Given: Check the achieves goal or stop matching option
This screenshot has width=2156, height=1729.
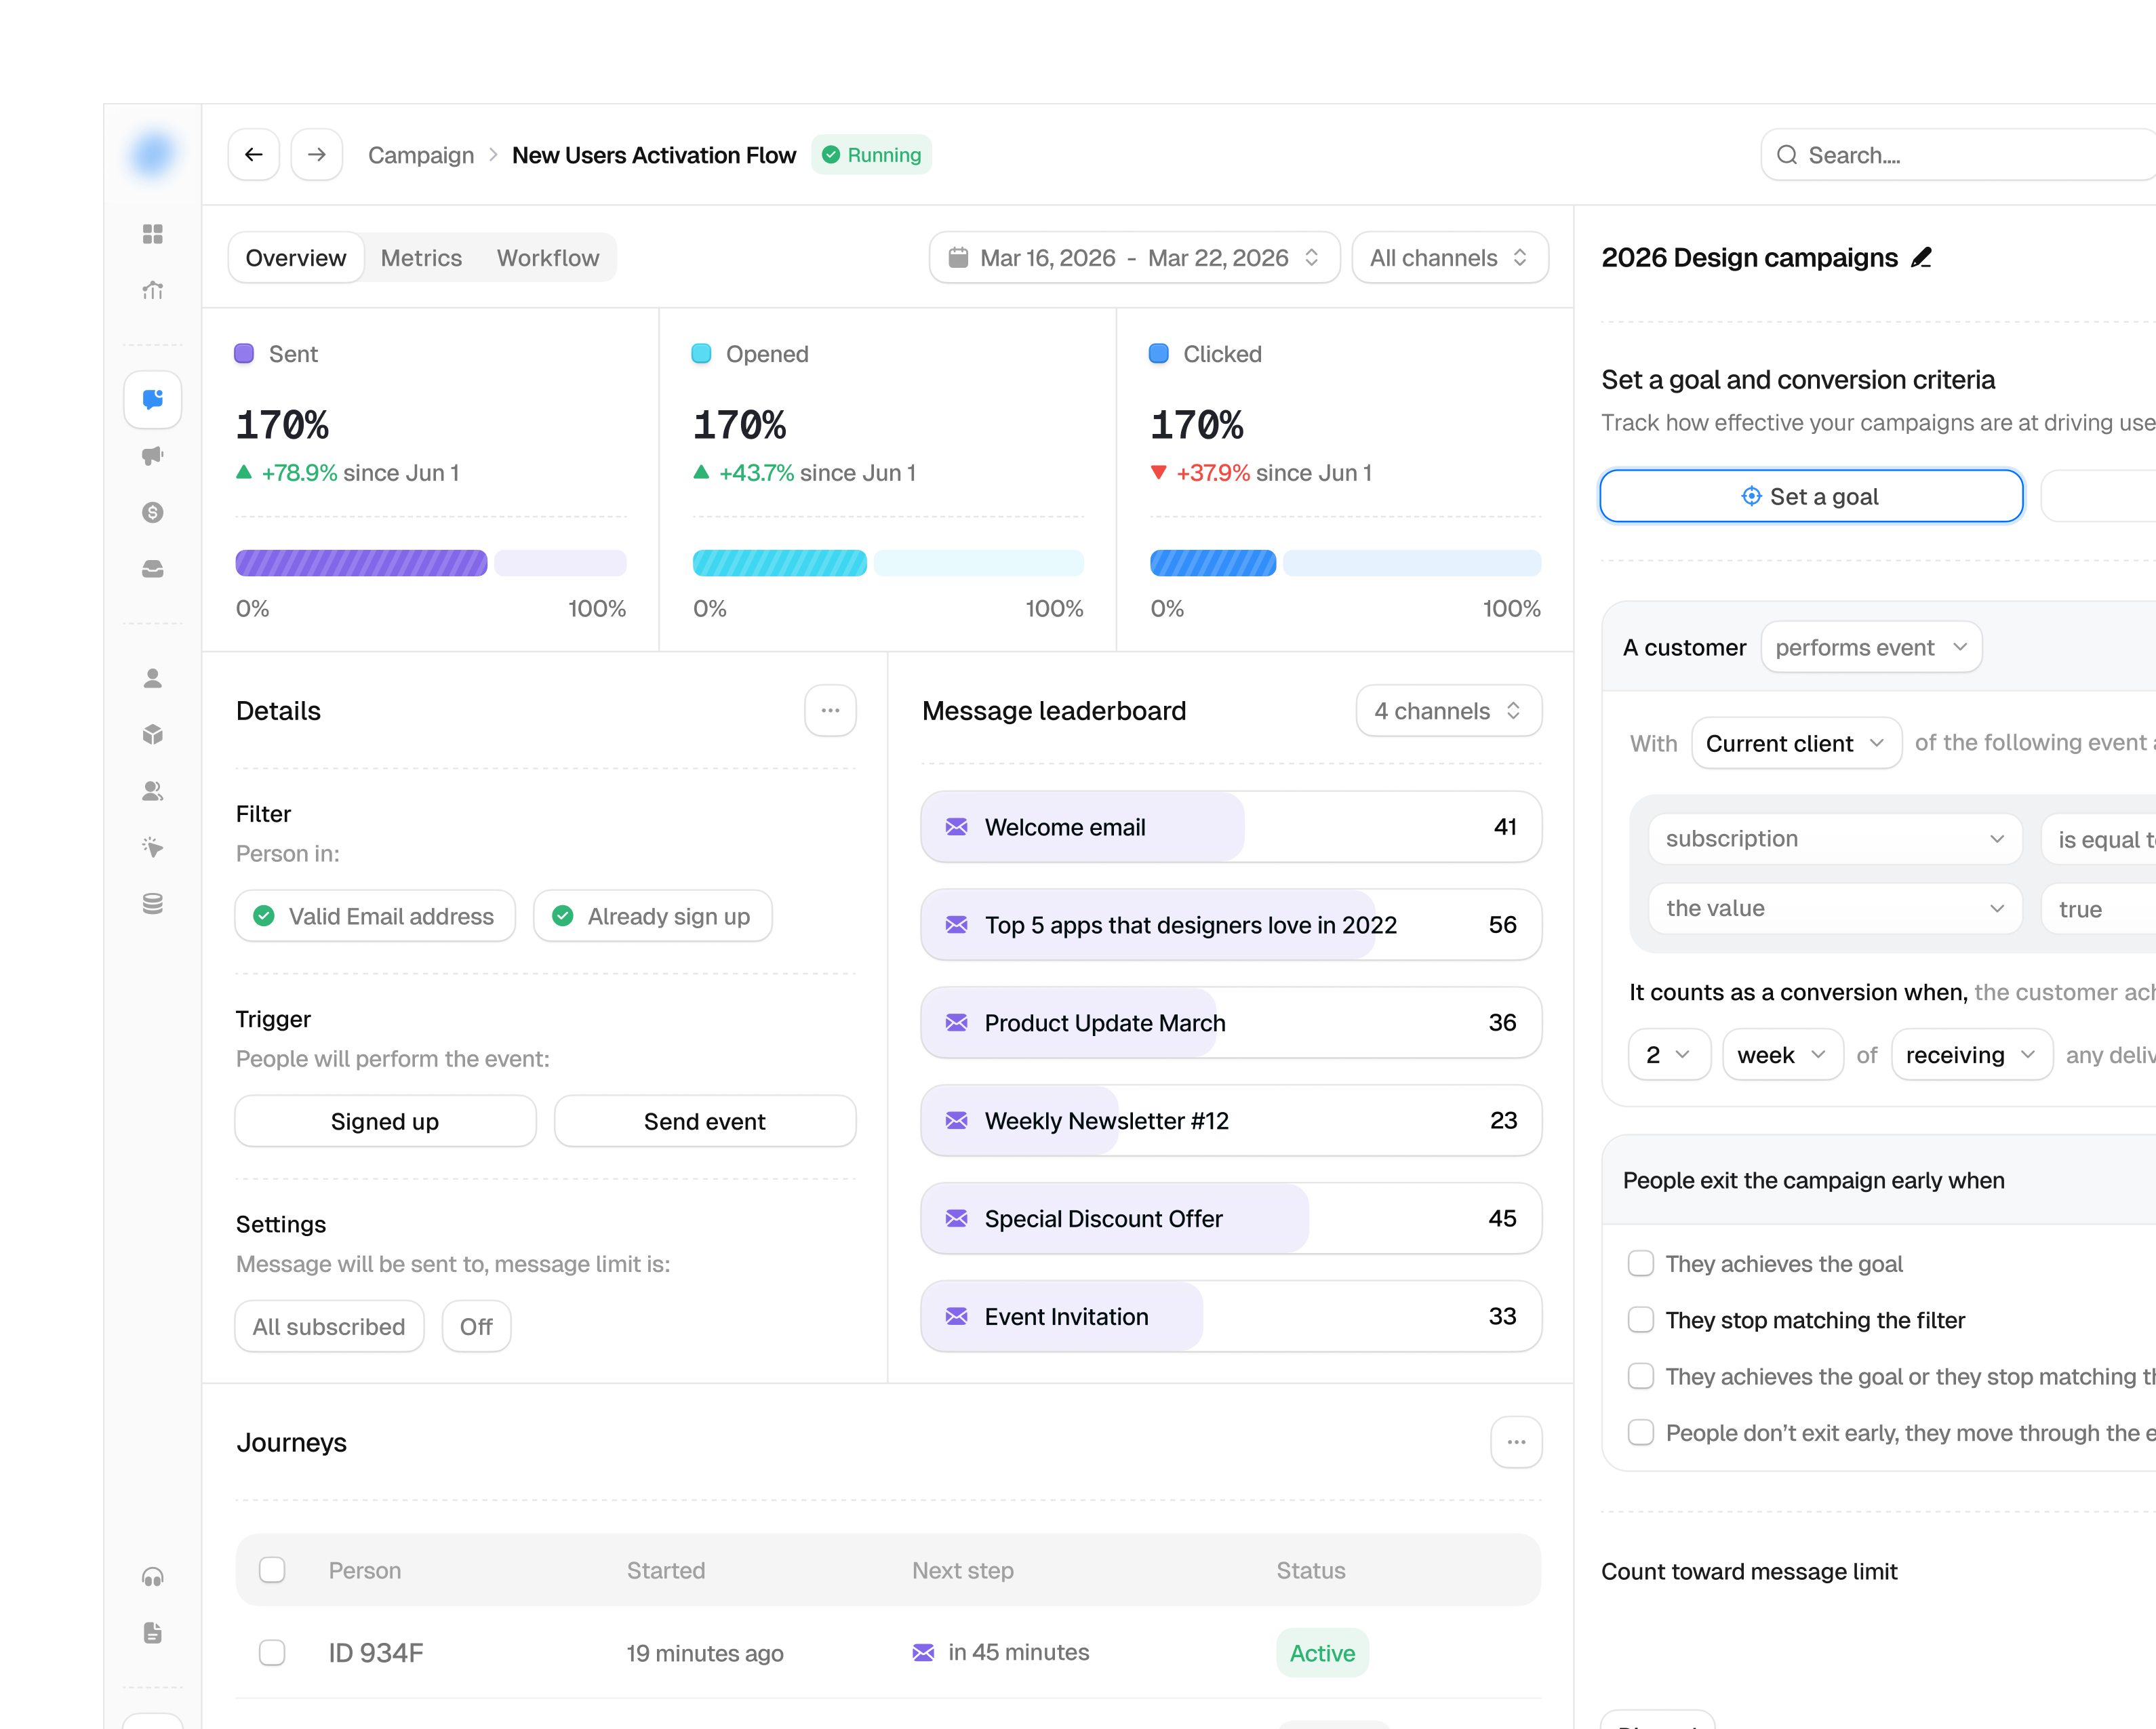Looking at the screenshot, I should 1641,1377.
